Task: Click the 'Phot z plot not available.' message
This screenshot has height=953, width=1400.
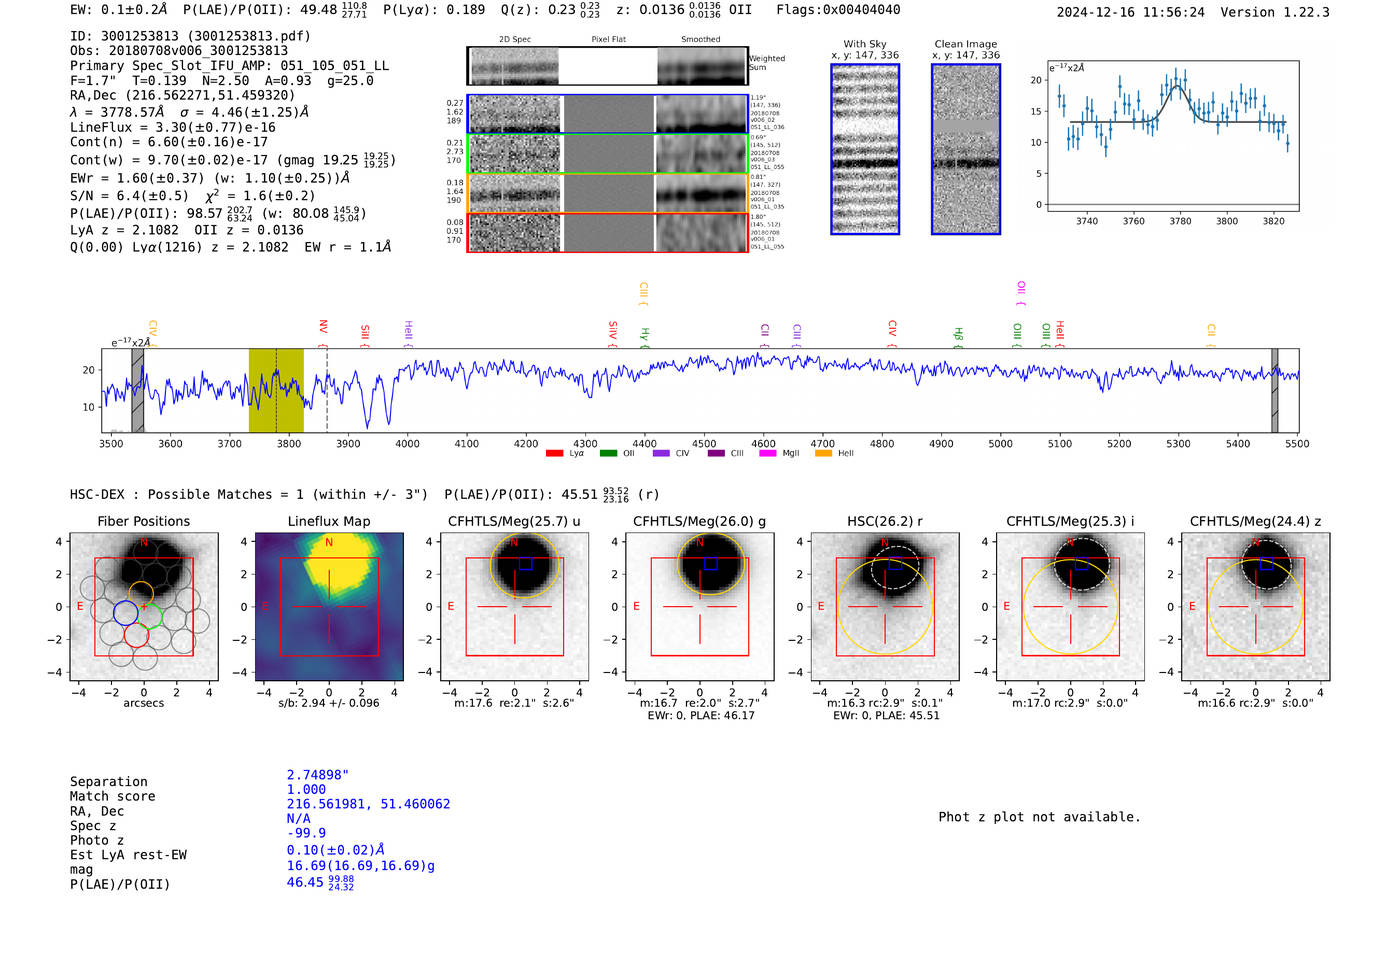Action: click(x=1039, y=817)
